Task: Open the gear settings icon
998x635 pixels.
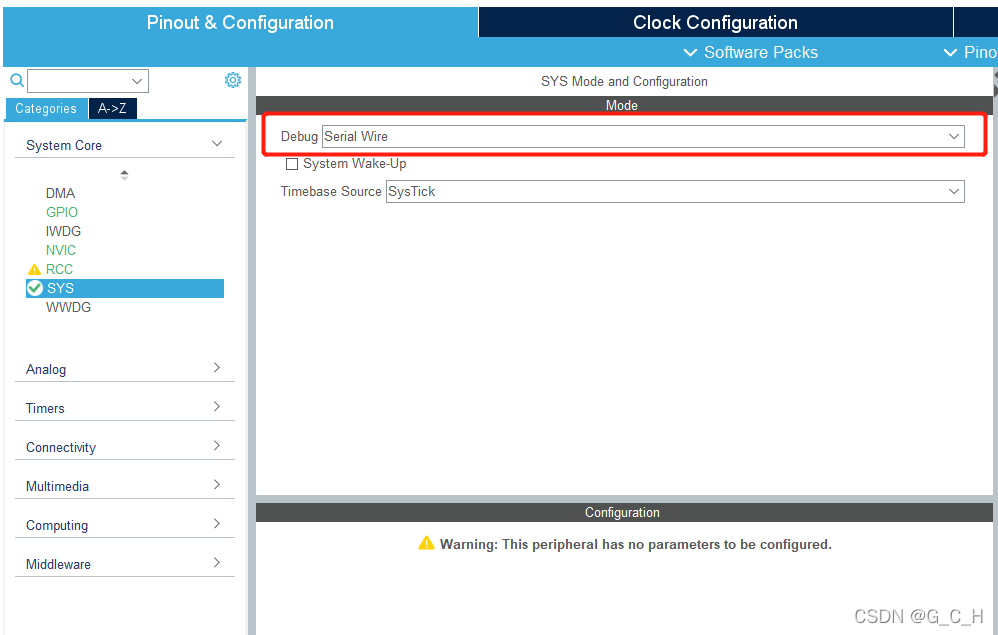Action: (x=233, y=80)
